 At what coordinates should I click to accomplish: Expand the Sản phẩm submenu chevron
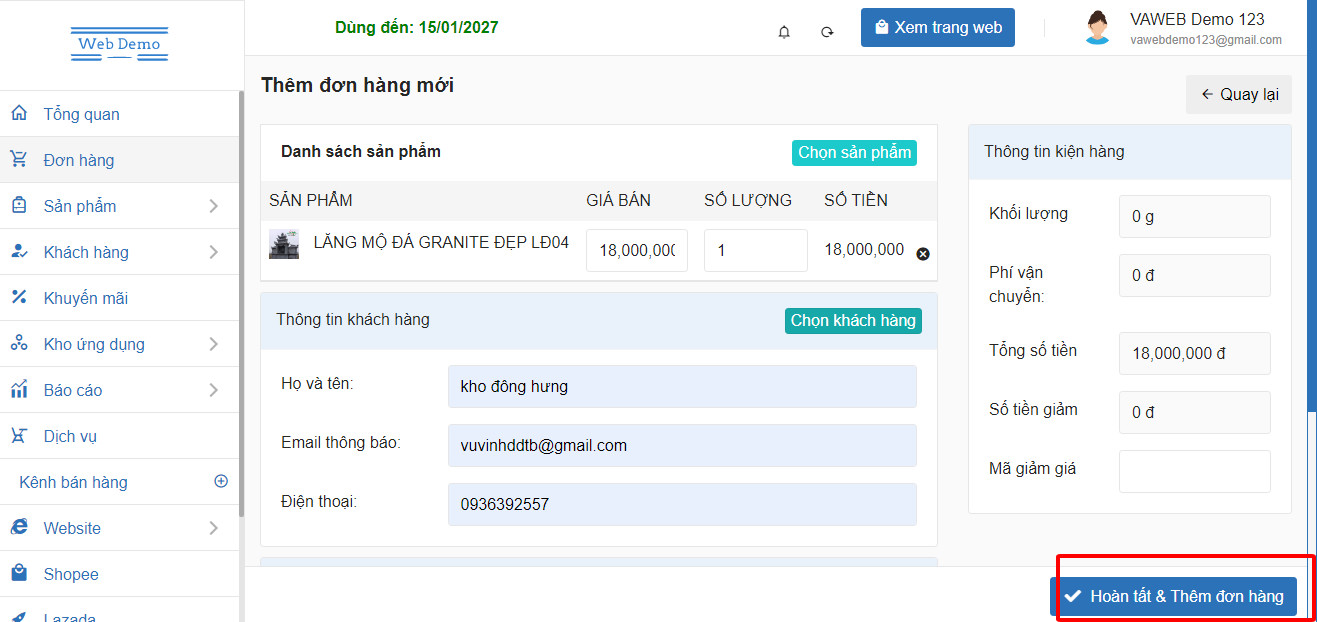click(x=213, y=206)
